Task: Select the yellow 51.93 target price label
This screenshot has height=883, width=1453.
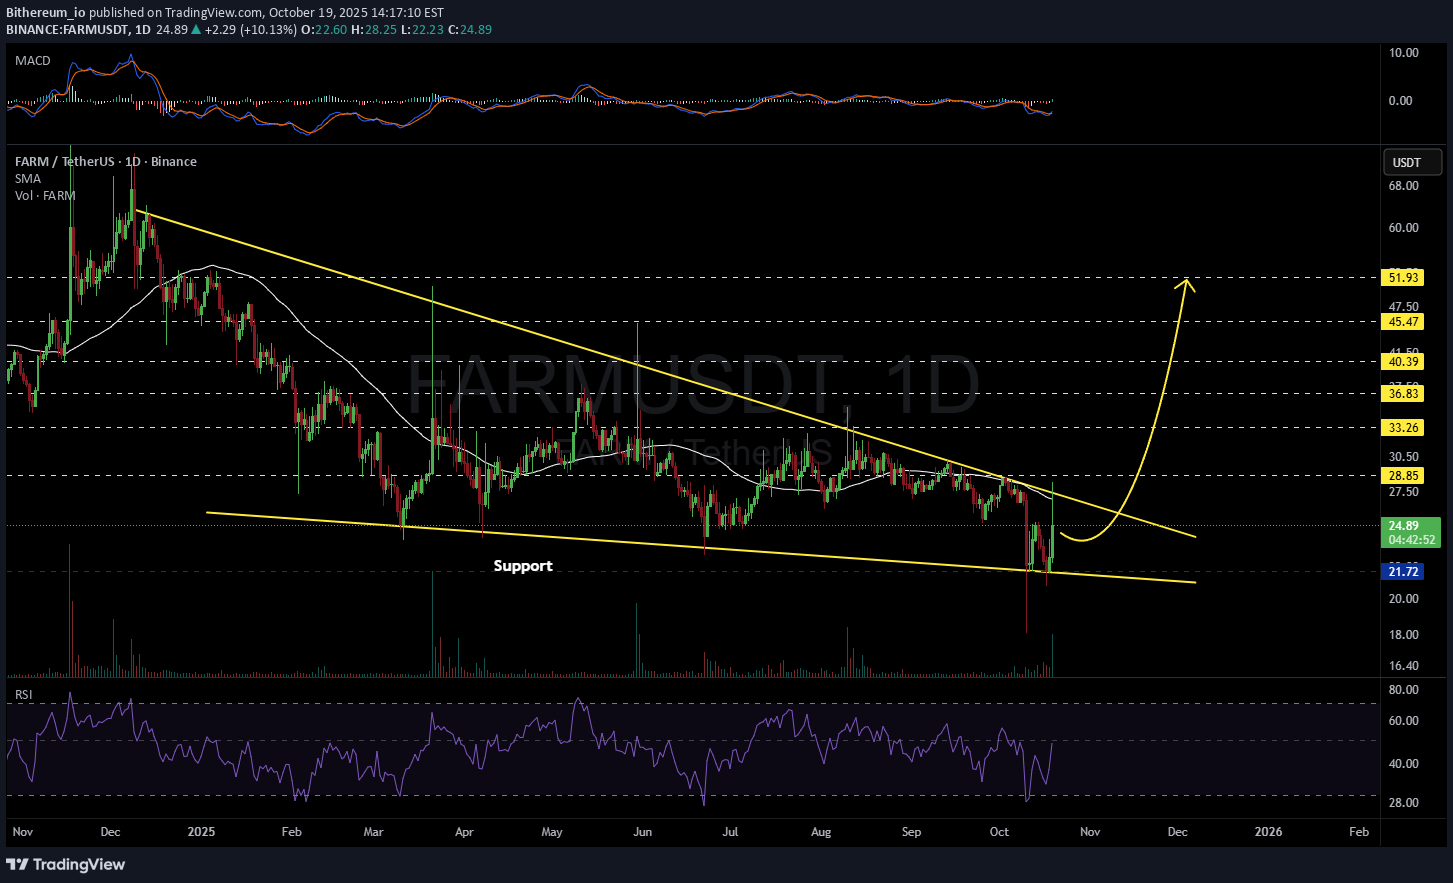Action: pyautogui.click(x=1403, y=278)
